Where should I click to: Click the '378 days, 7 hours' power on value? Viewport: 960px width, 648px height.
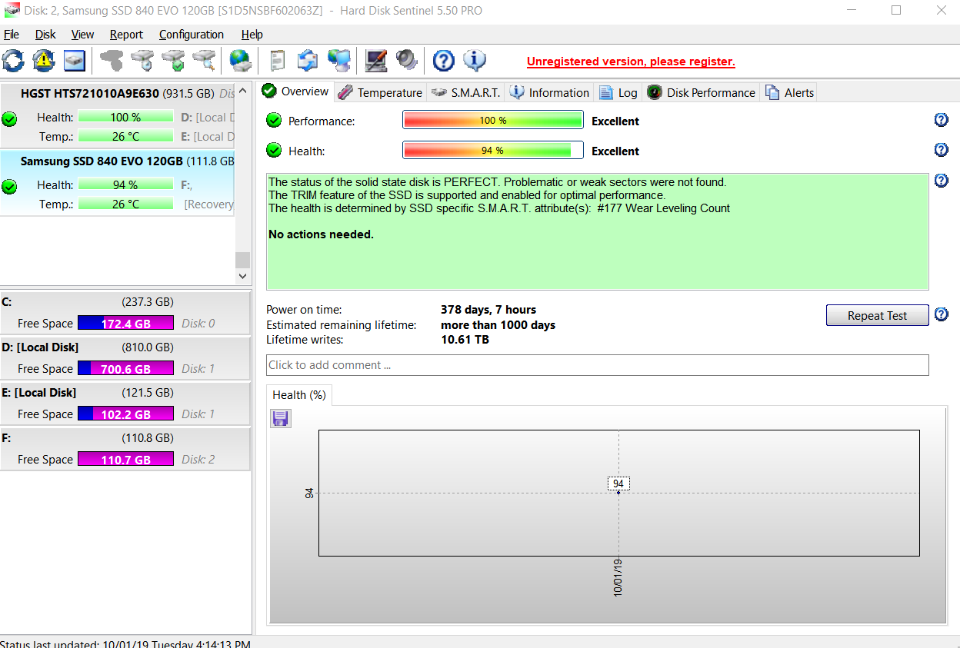tap(488, 309)
